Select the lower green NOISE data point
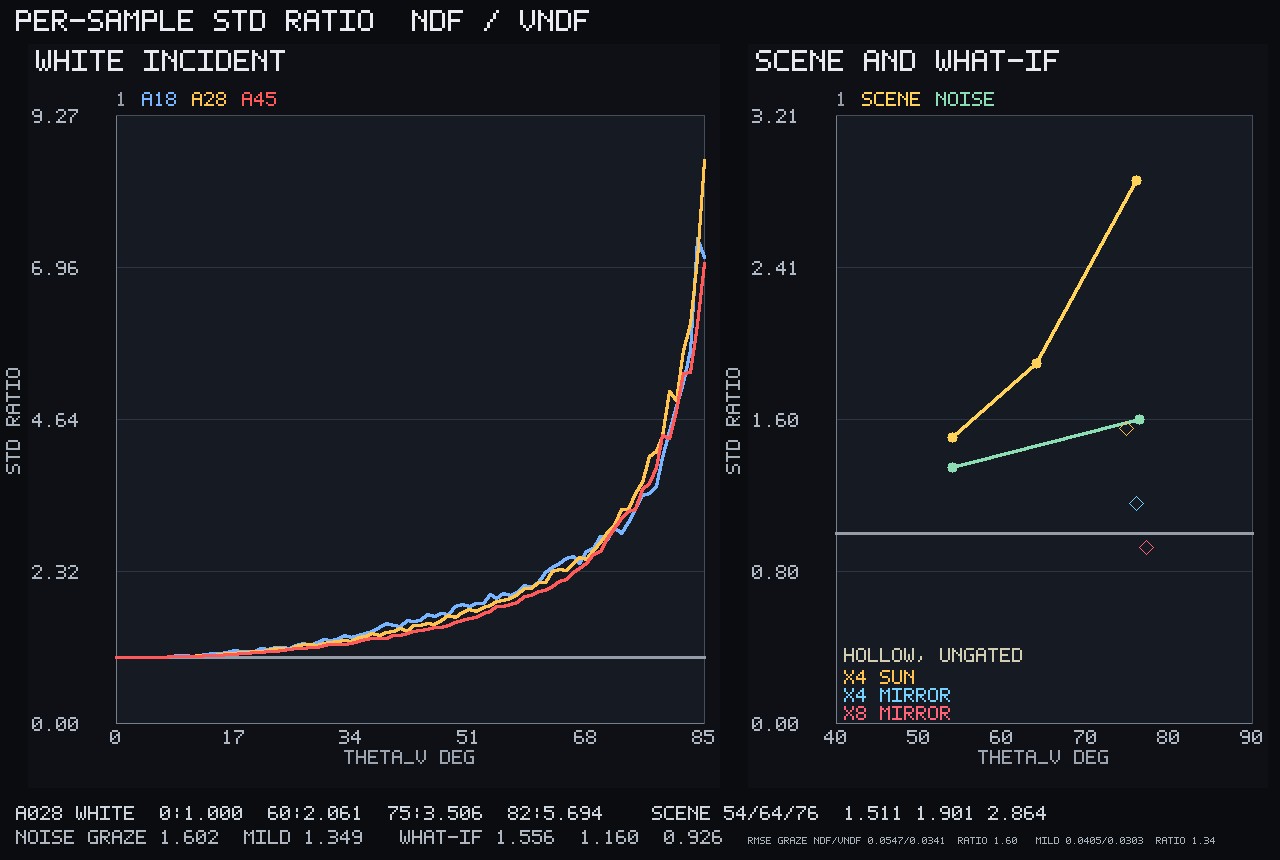Image resolution: width=1280 pixels, height=860 pixels. coord(952,467)
